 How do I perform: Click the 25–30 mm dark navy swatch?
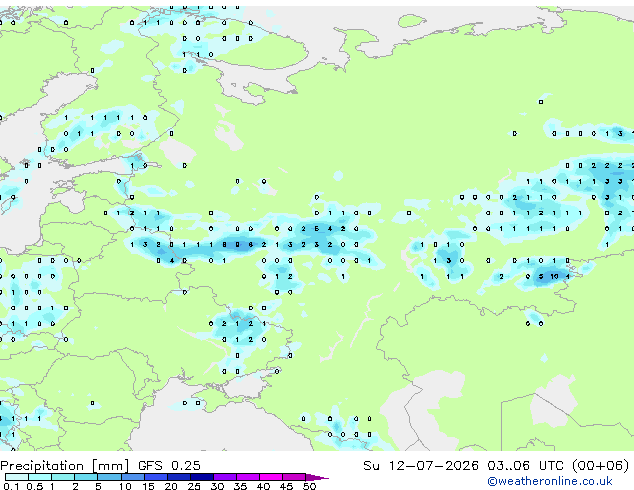point(201,477)
